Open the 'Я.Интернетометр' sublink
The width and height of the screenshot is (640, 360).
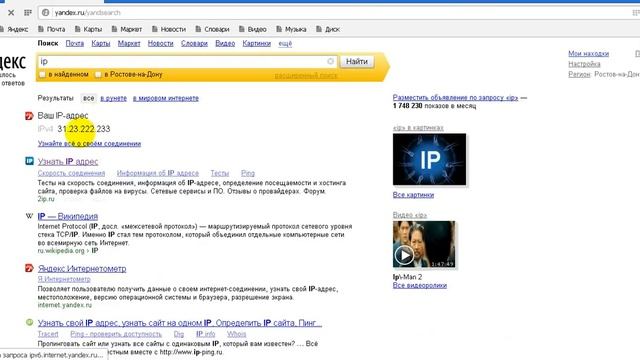click(64, 279)
